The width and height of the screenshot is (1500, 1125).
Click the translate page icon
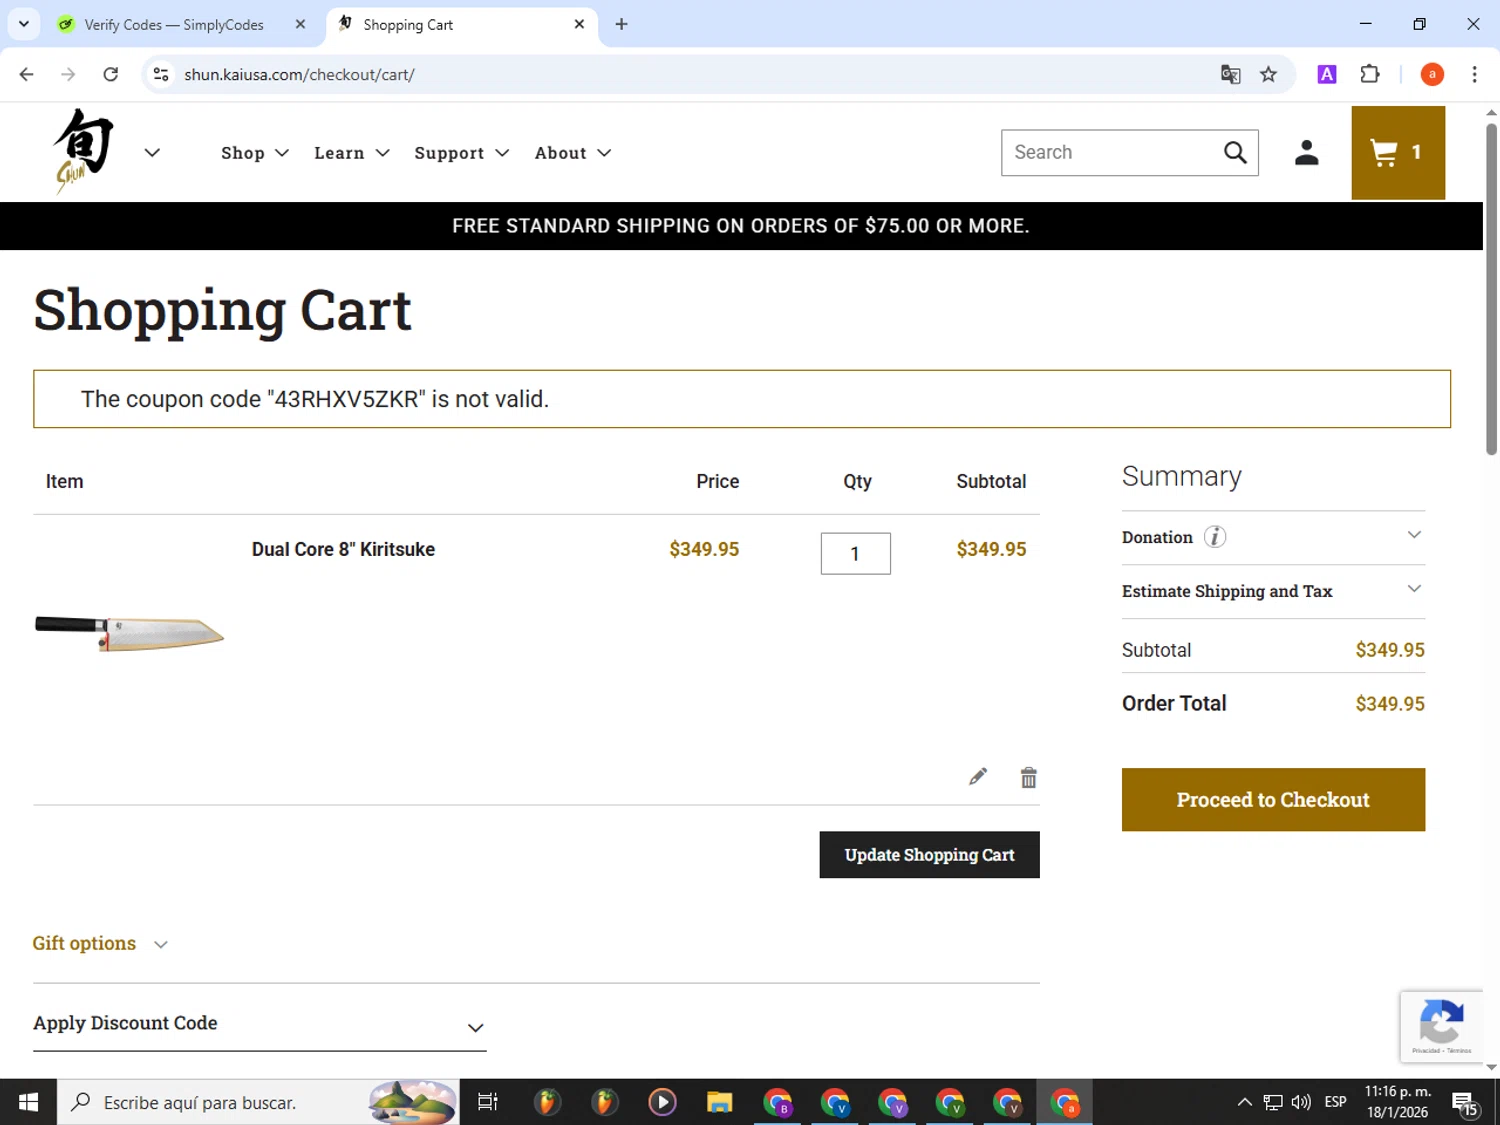1230,74
